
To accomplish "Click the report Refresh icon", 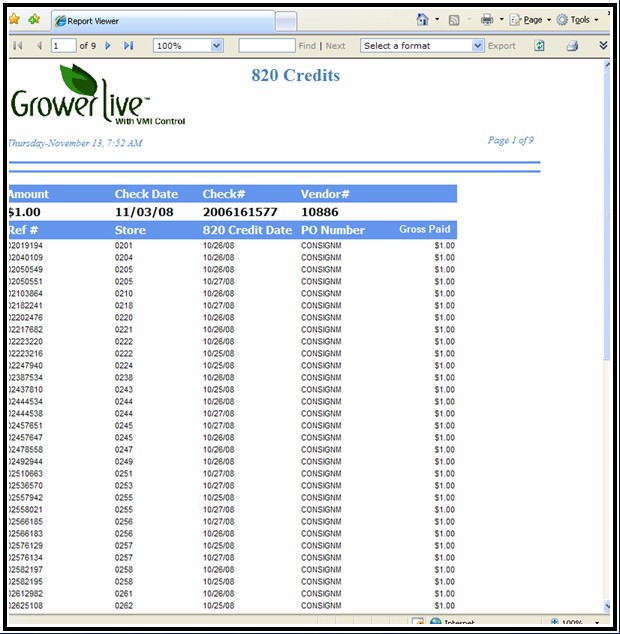I will [540, 46].
